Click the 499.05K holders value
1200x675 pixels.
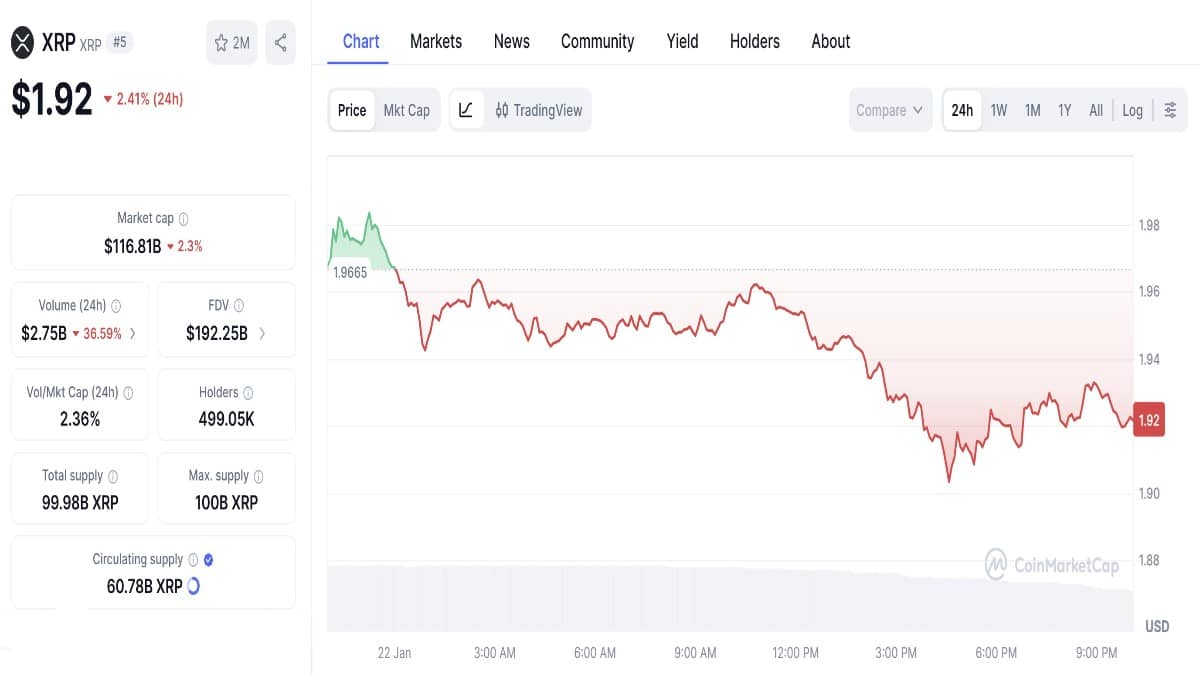click(x=227, y=419)
